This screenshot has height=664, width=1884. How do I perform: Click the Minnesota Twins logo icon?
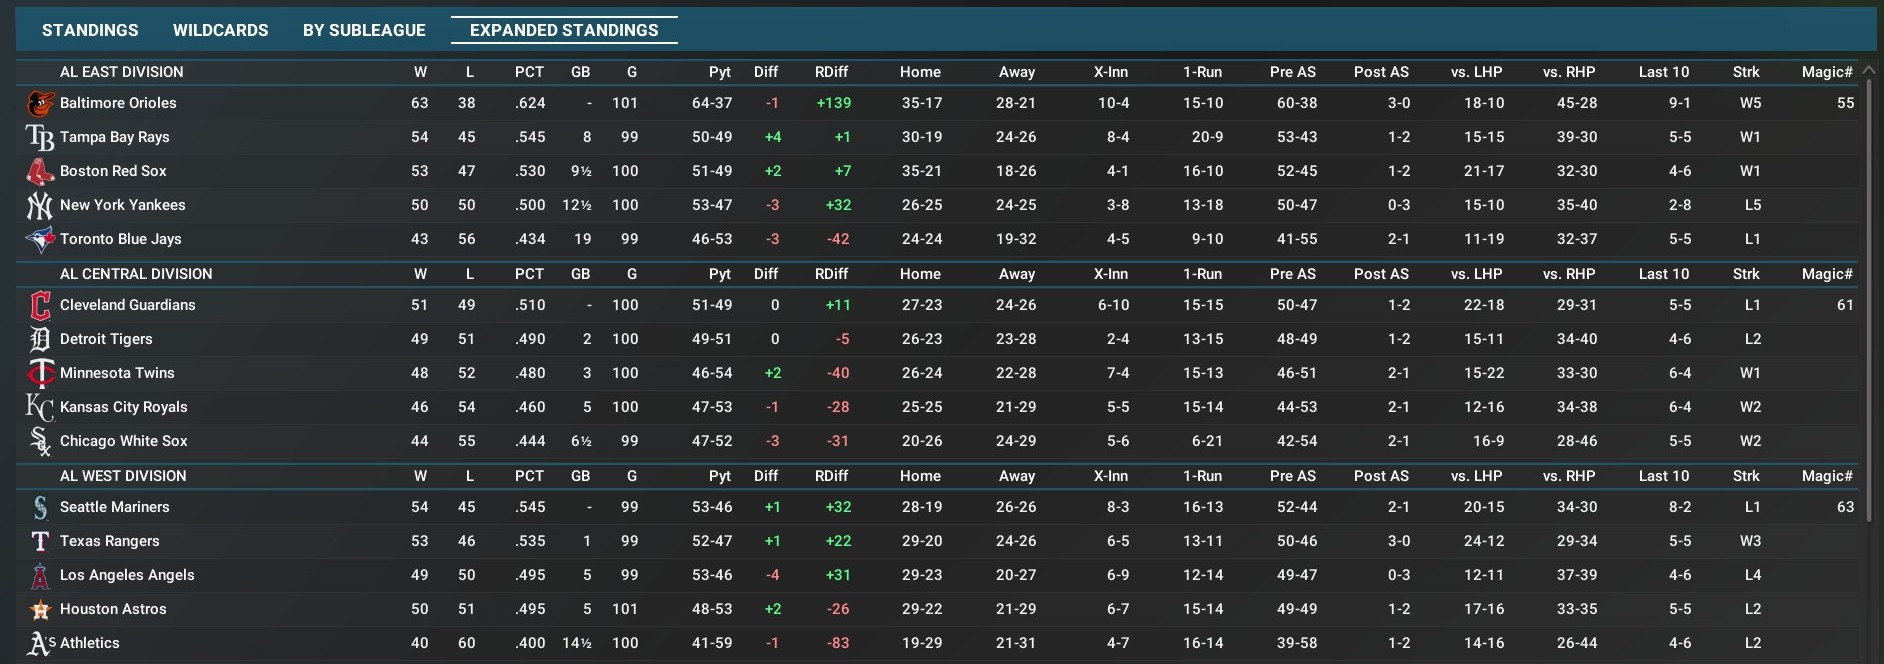(40, 373)
